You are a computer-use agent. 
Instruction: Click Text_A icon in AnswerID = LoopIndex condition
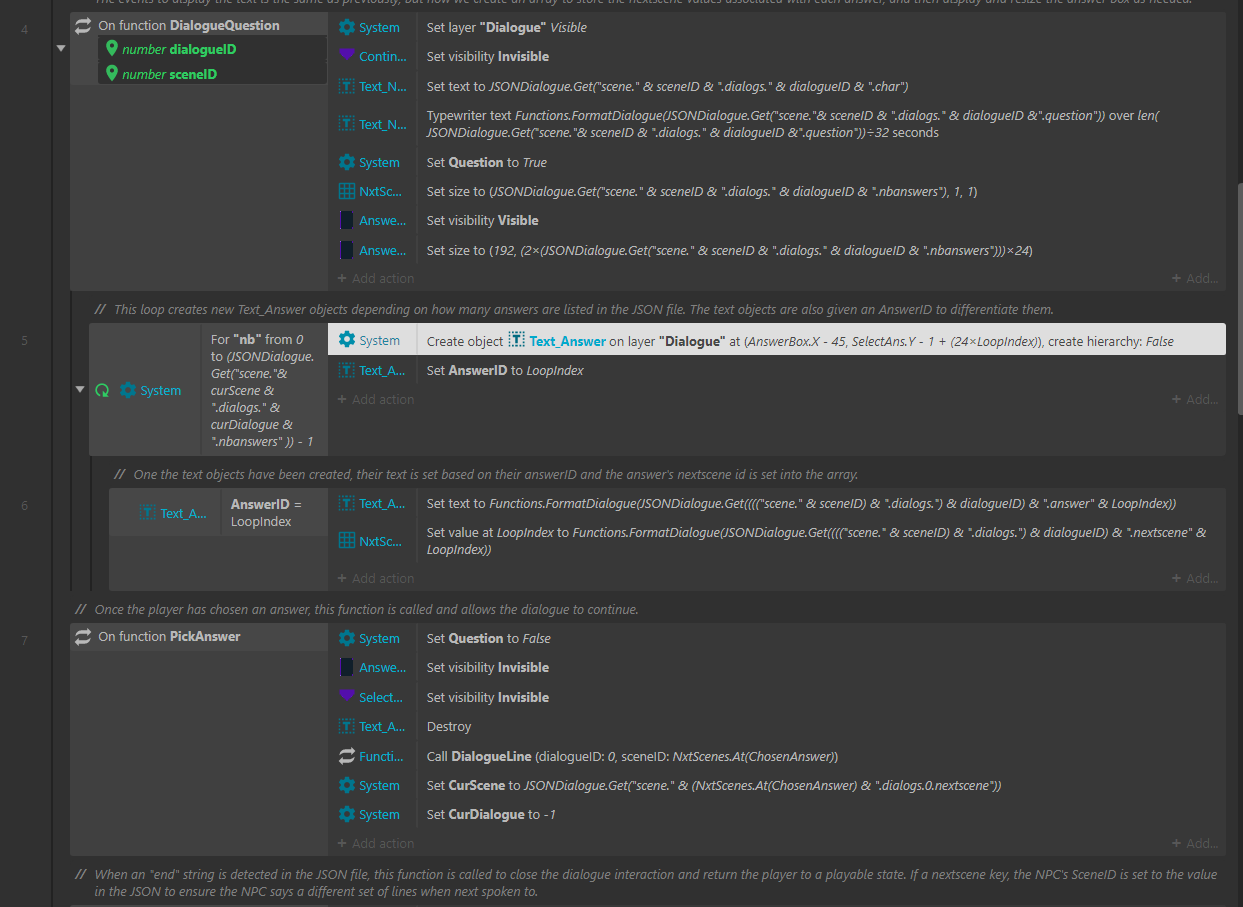click(x=147, y=513)
